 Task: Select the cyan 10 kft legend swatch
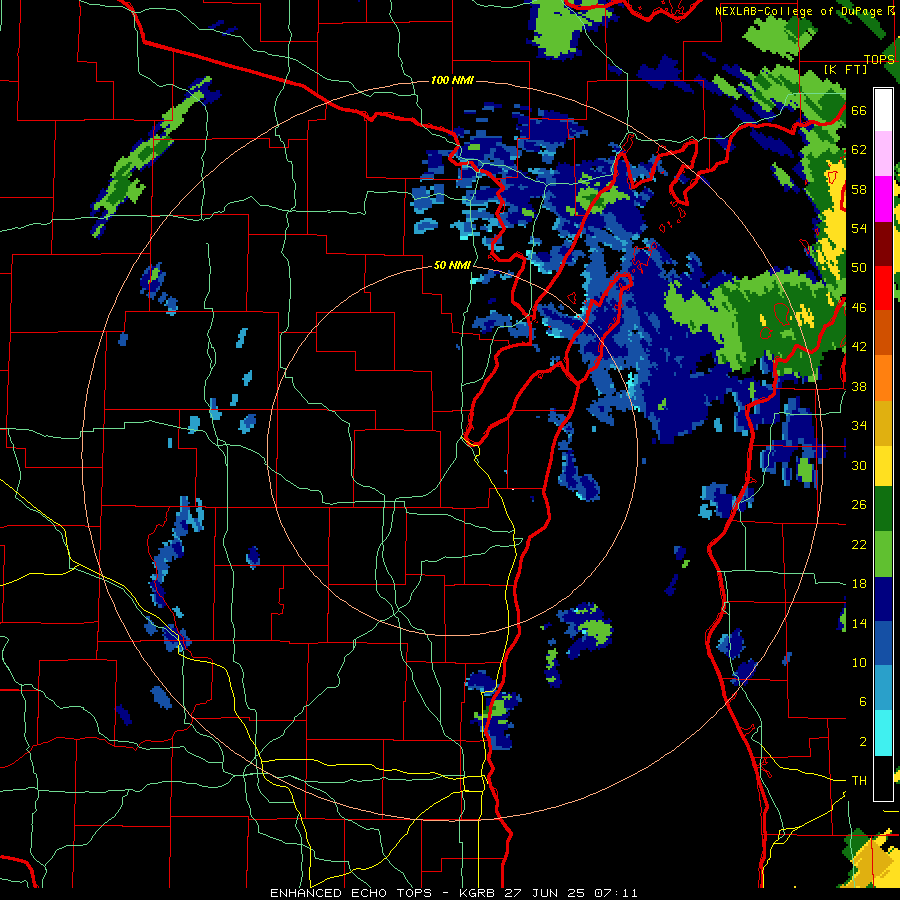[x=883, y=733]
